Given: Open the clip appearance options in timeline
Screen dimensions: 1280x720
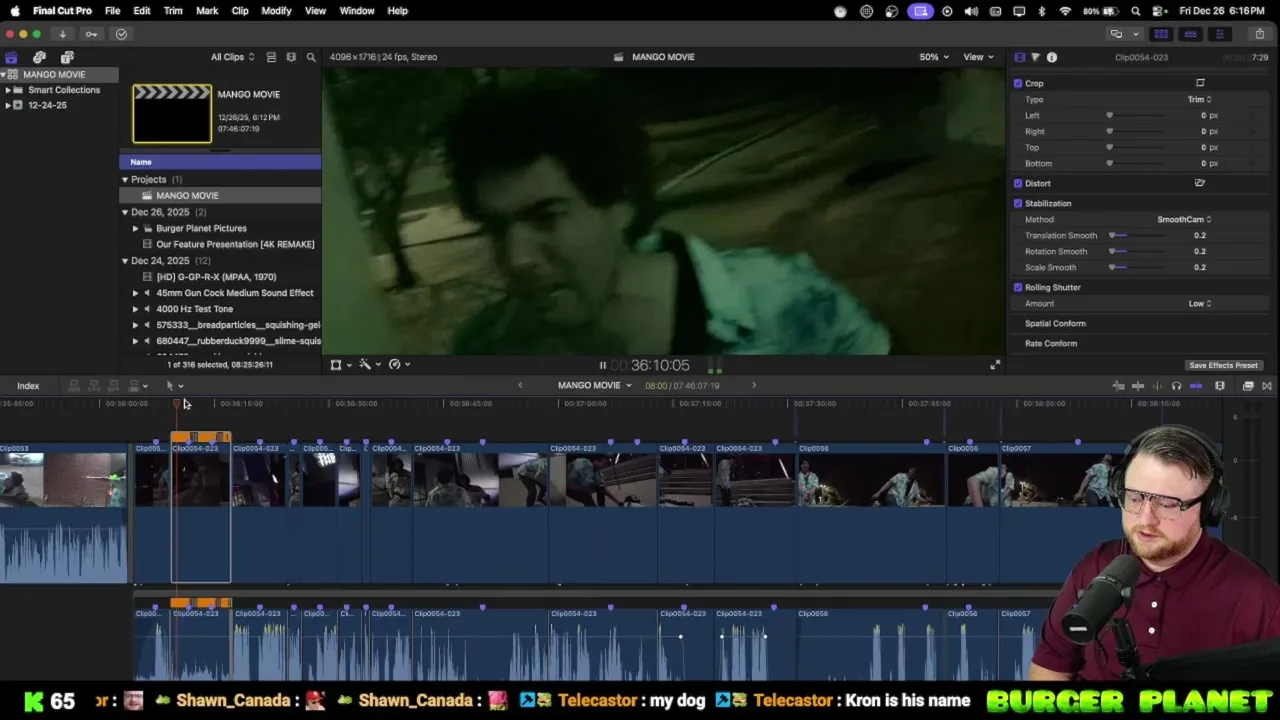Looking at the screenshot, I should (1220, 386).
